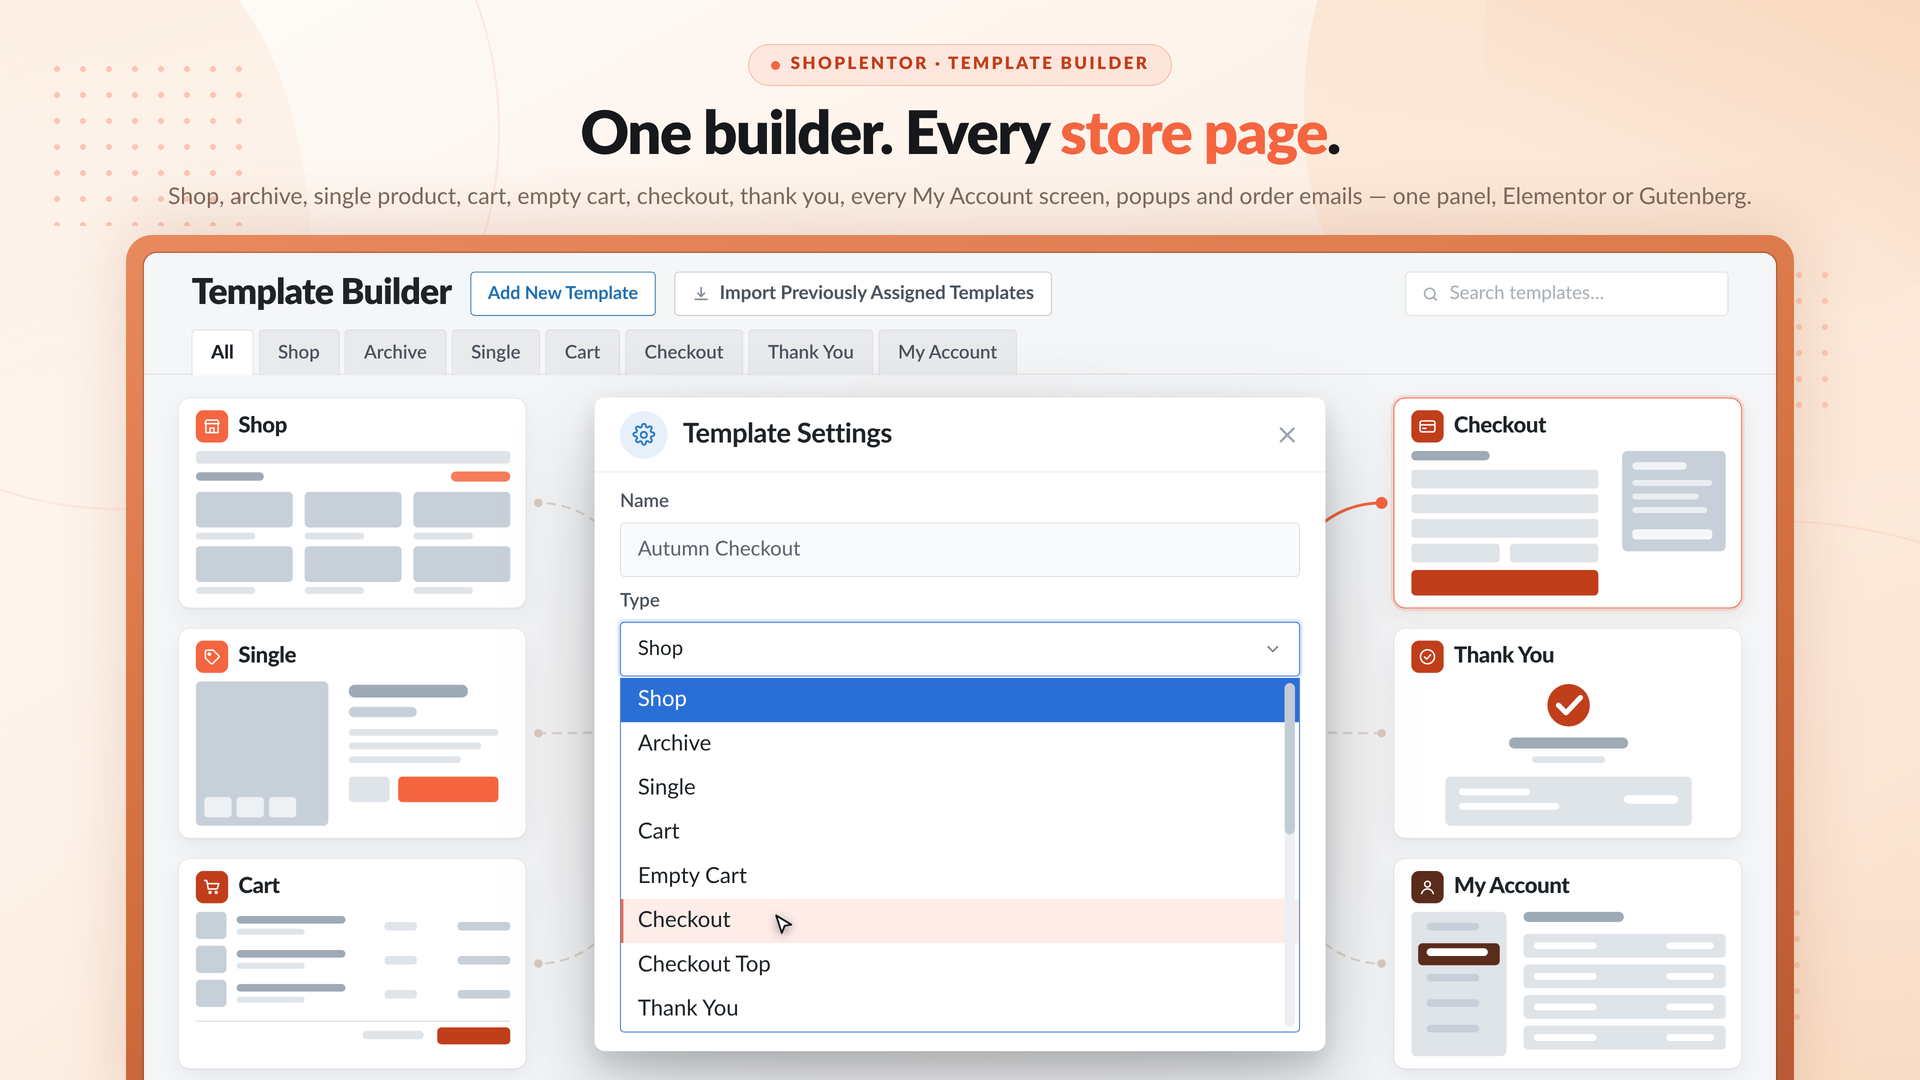Open the Thank You tab
Viewport: 1920px width, 1080px height.
(x=810, y=352)
